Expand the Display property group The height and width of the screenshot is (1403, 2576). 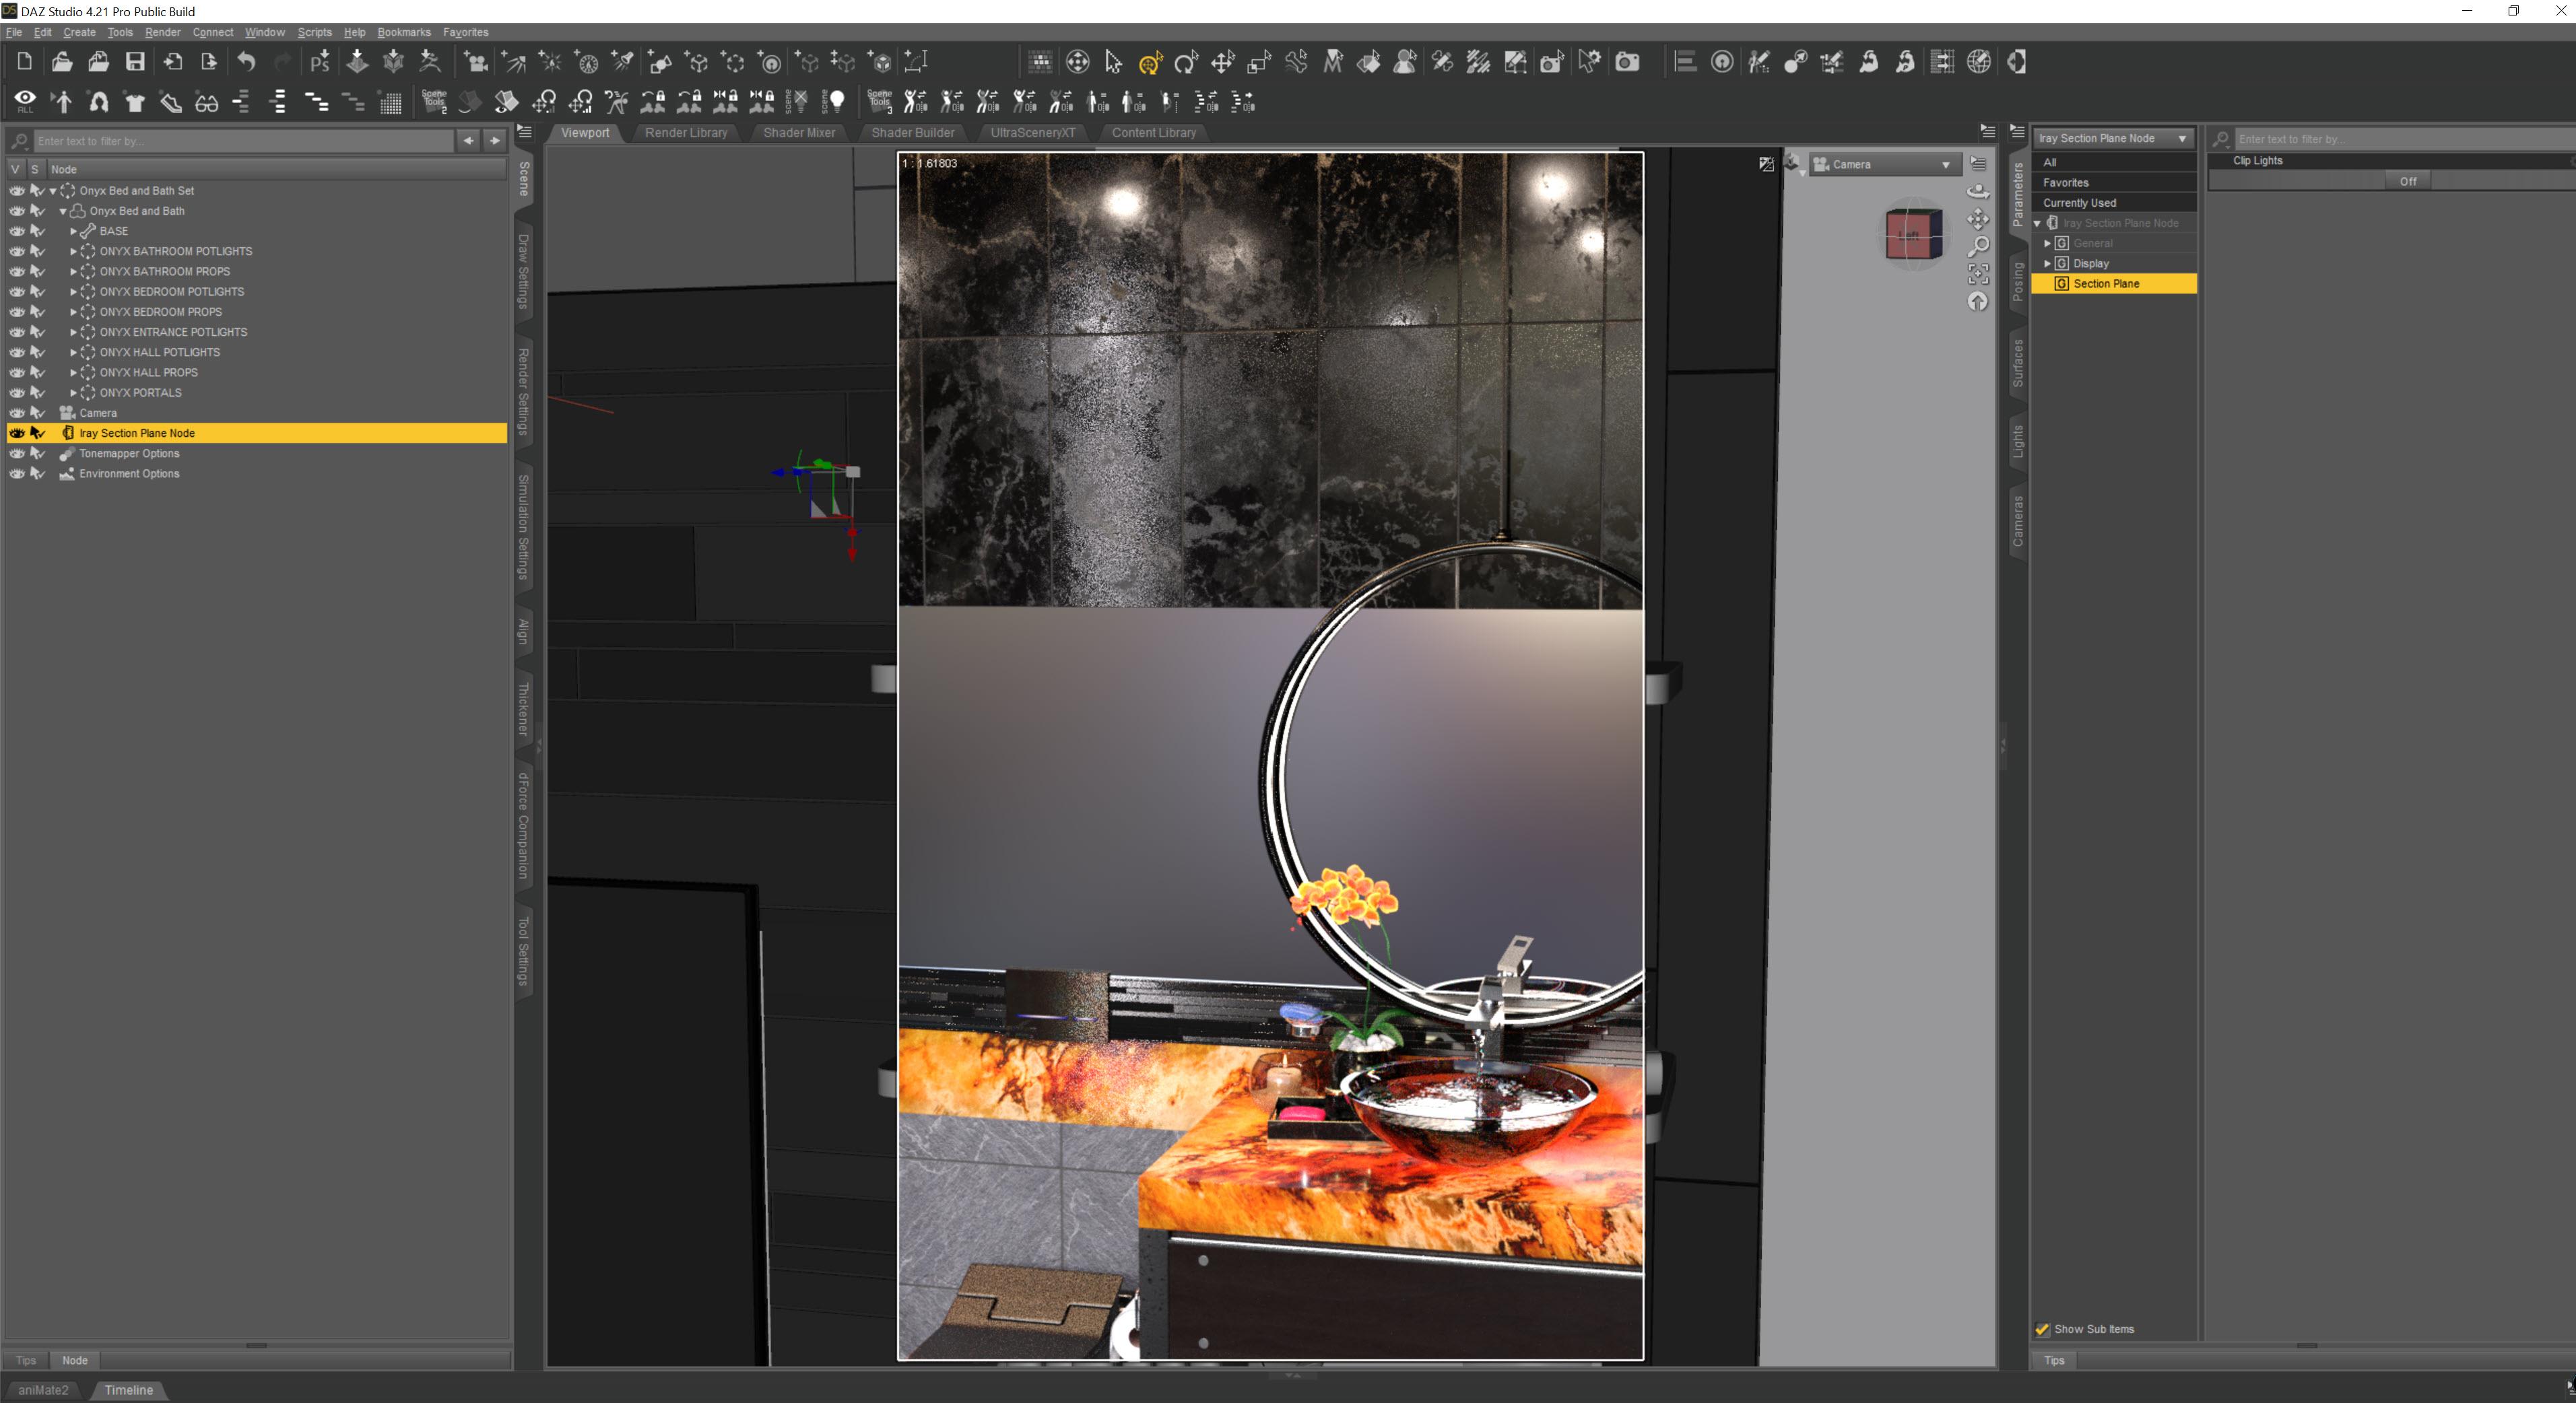click(x=2047, y=263)
